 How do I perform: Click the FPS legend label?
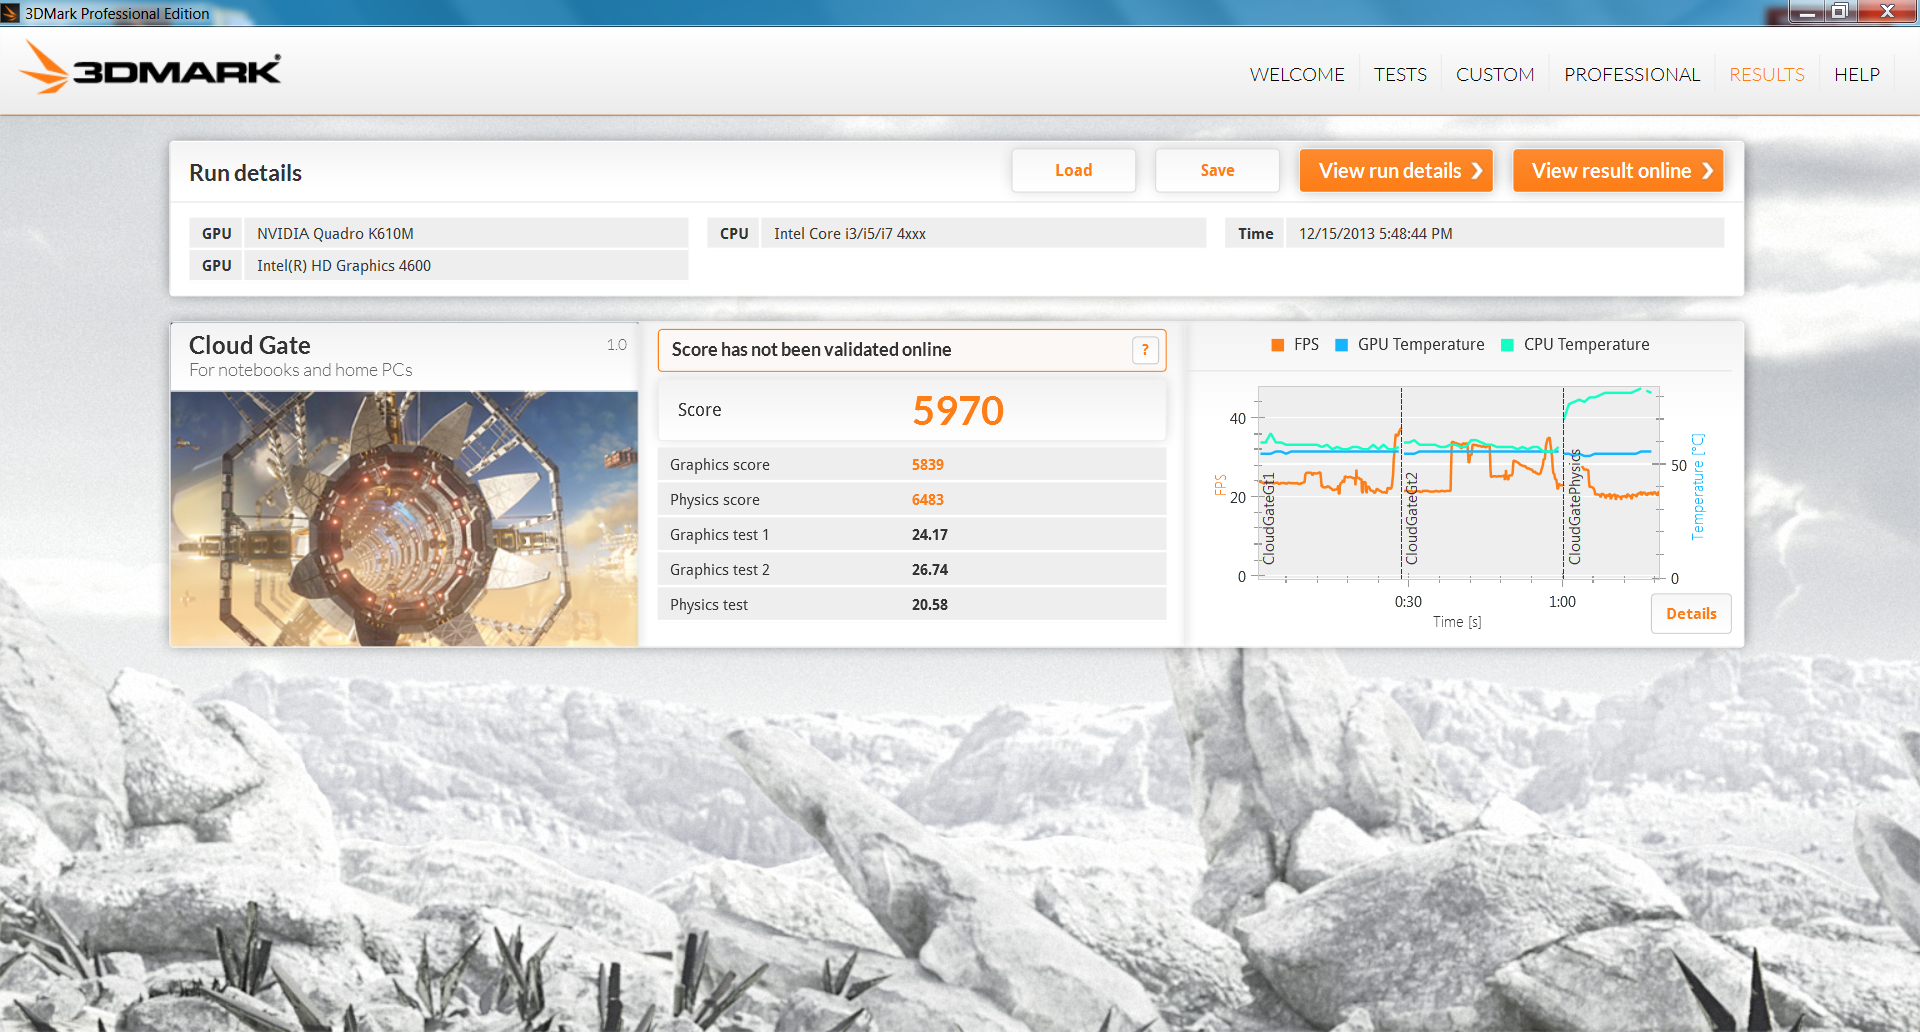point(1306,345)
